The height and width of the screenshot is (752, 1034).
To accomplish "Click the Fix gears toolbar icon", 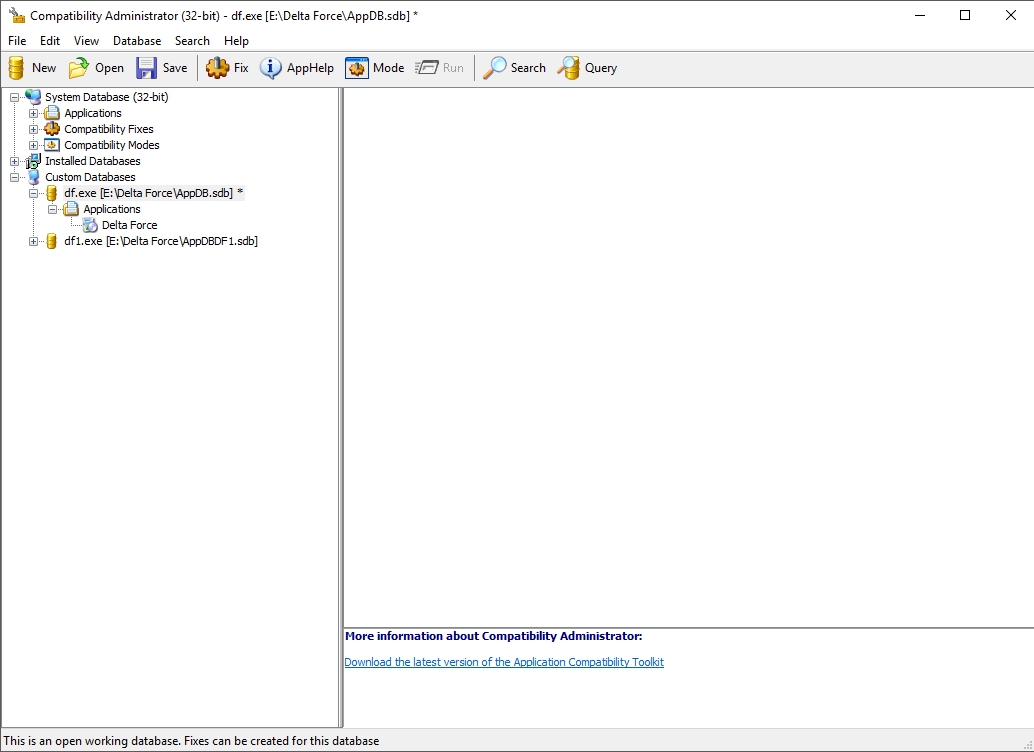I will coord(217,68).
